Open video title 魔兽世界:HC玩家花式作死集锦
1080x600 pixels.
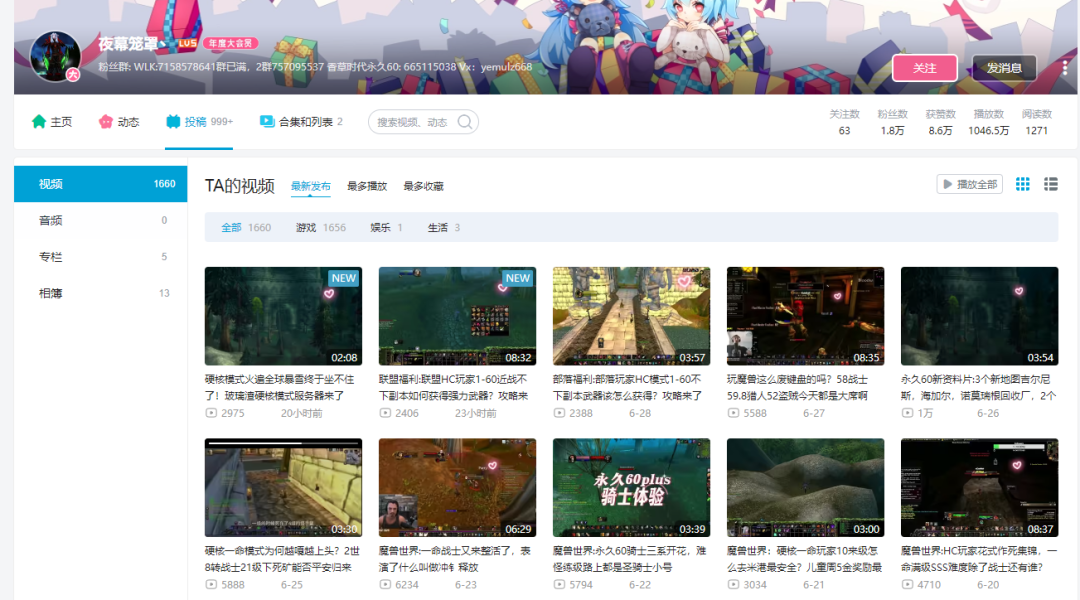(979, 559)
